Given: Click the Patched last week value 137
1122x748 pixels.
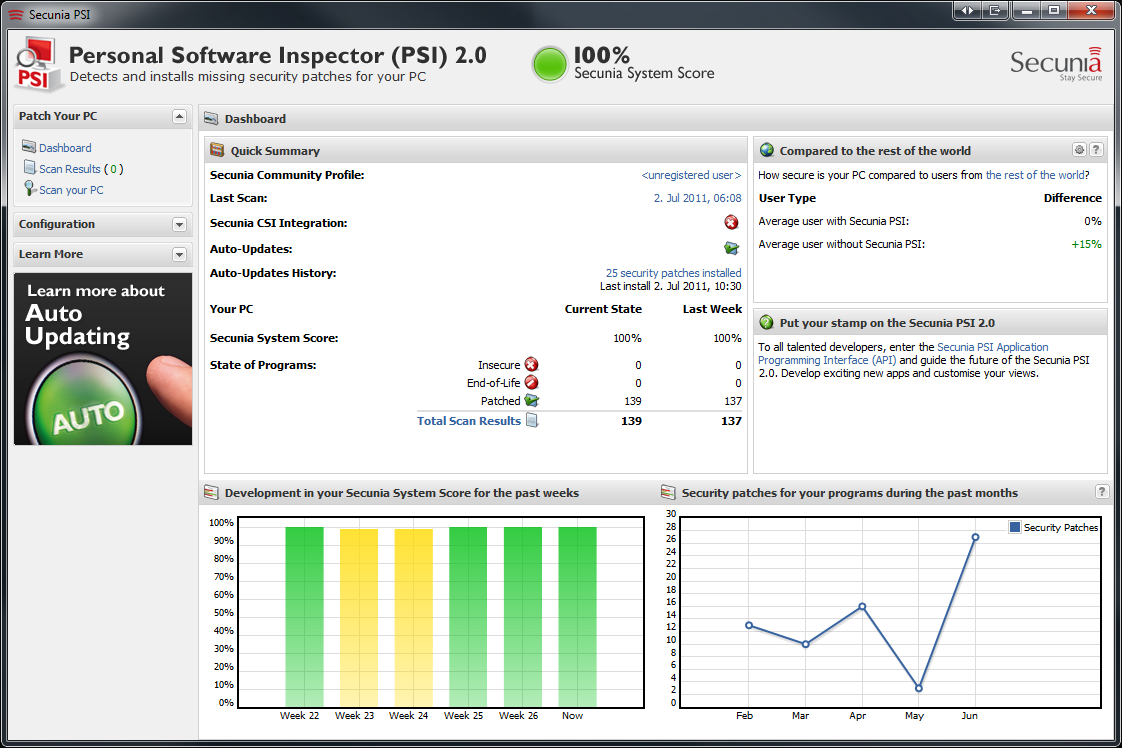Looking at the screenshot, I should (x=733, y=401).
